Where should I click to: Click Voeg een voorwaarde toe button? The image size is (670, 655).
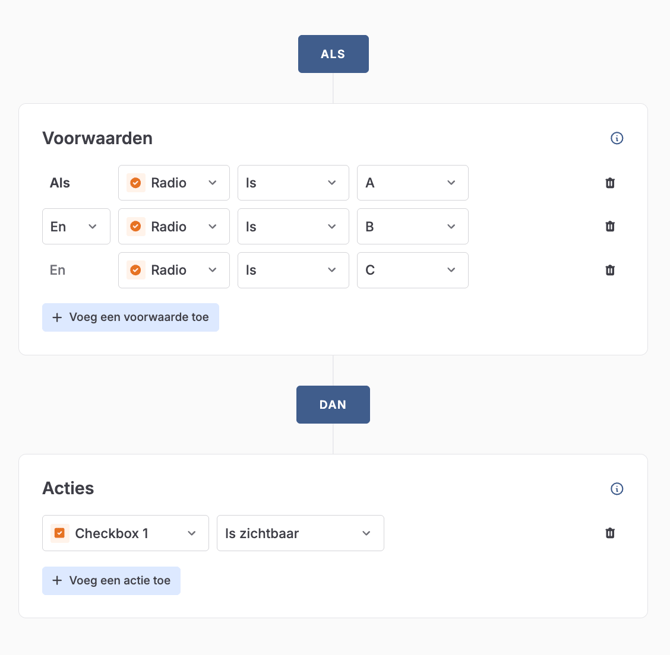[131, 317]
